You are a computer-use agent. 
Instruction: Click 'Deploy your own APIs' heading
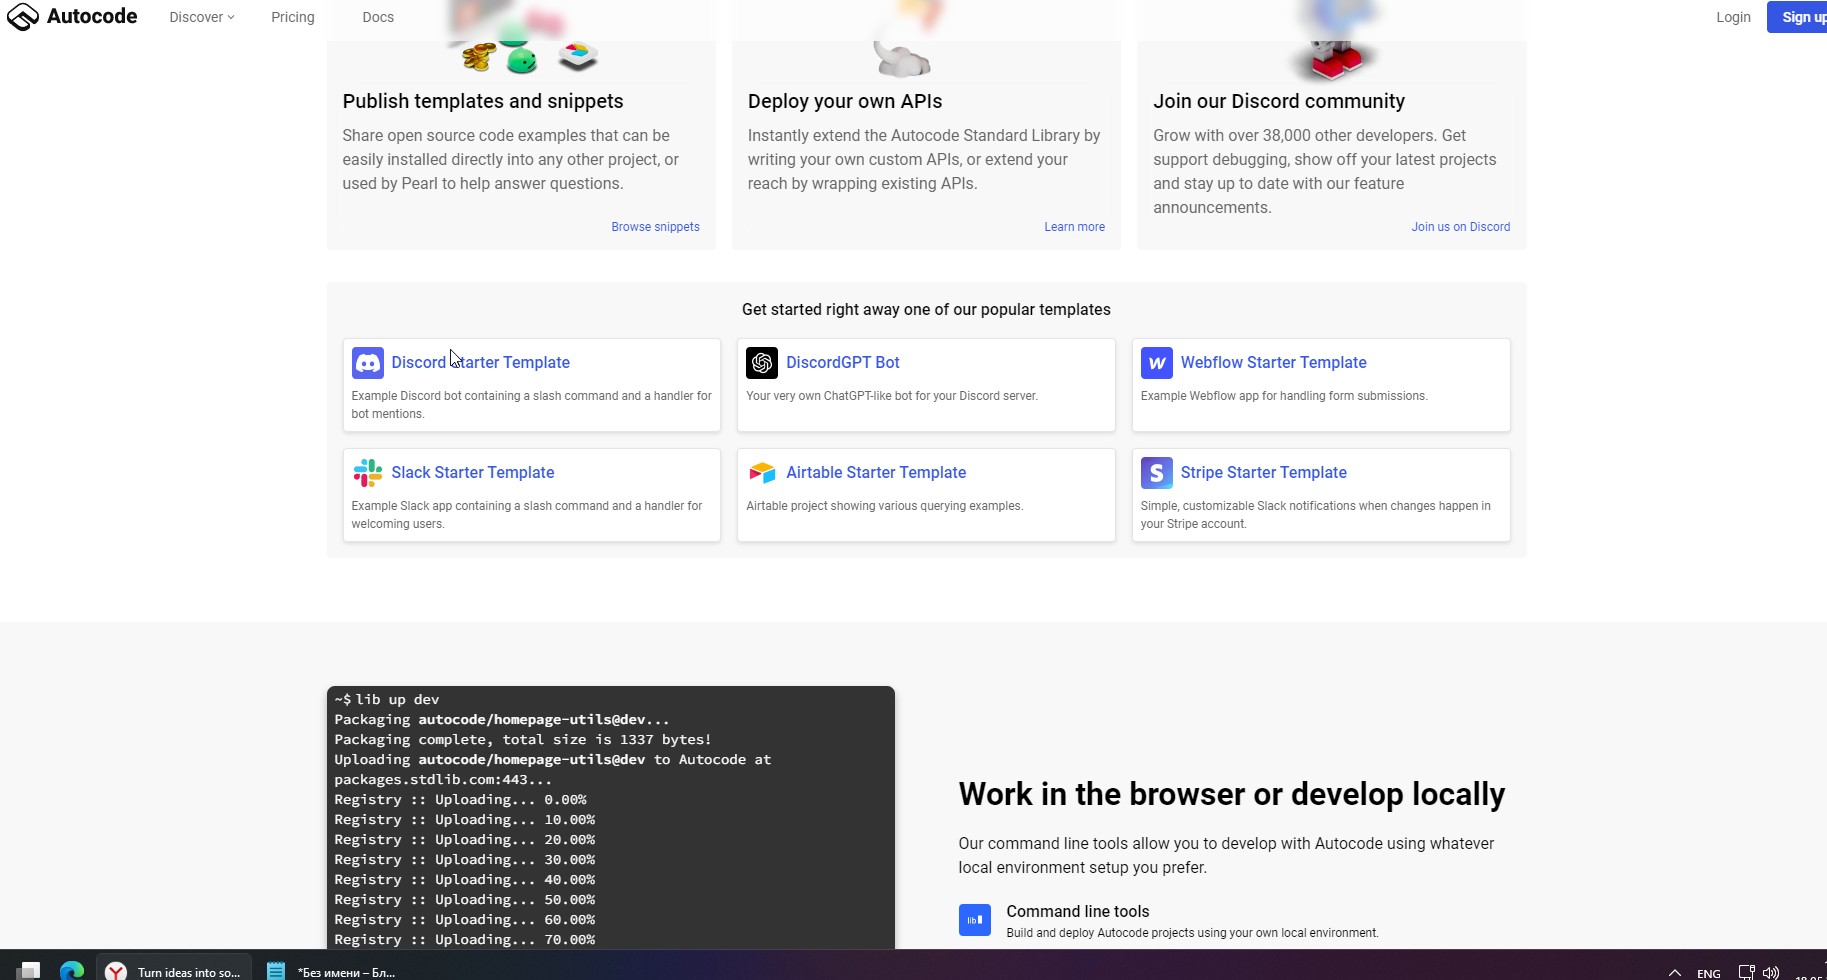pos(845,101)
